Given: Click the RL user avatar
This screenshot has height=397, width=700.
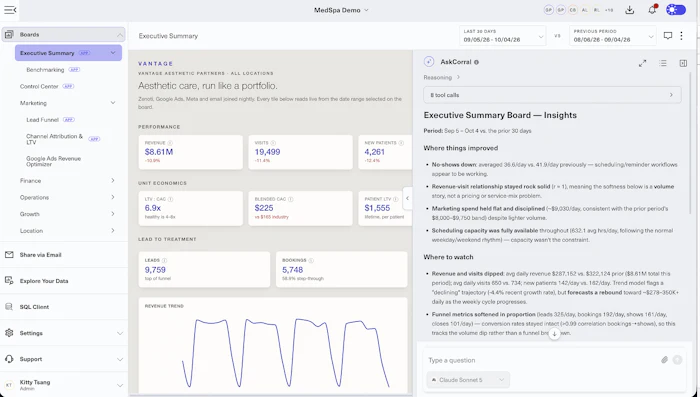Looking at the screenshot, I should click(x=597, y=10).
